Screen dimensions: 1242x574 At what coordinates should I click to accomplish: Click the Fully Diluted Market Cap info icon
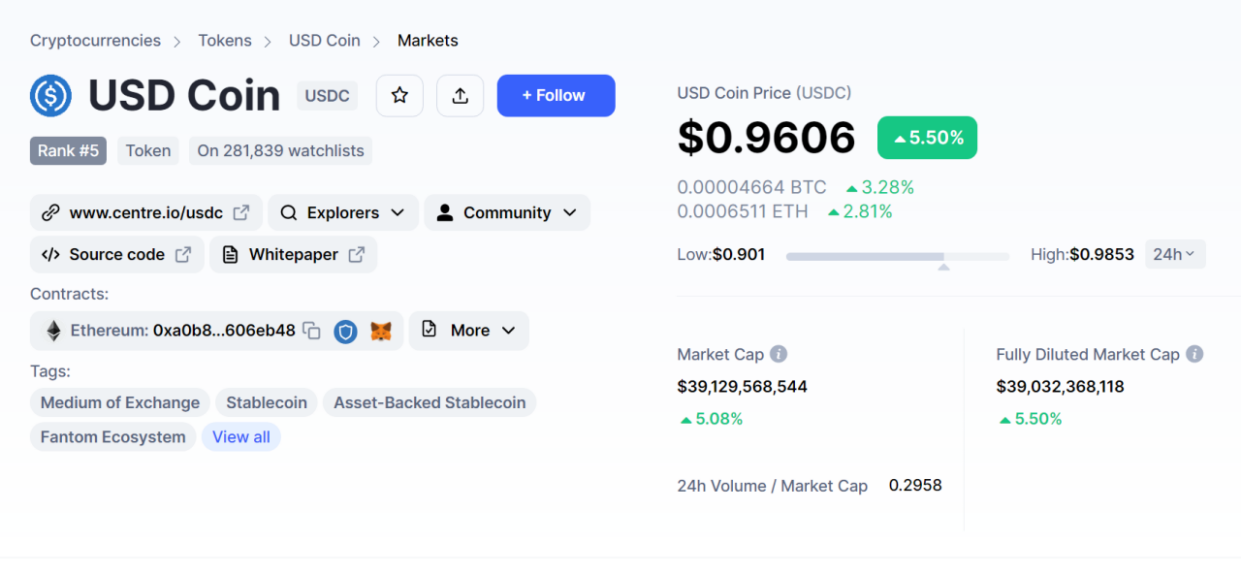(x=1195, y=354)
